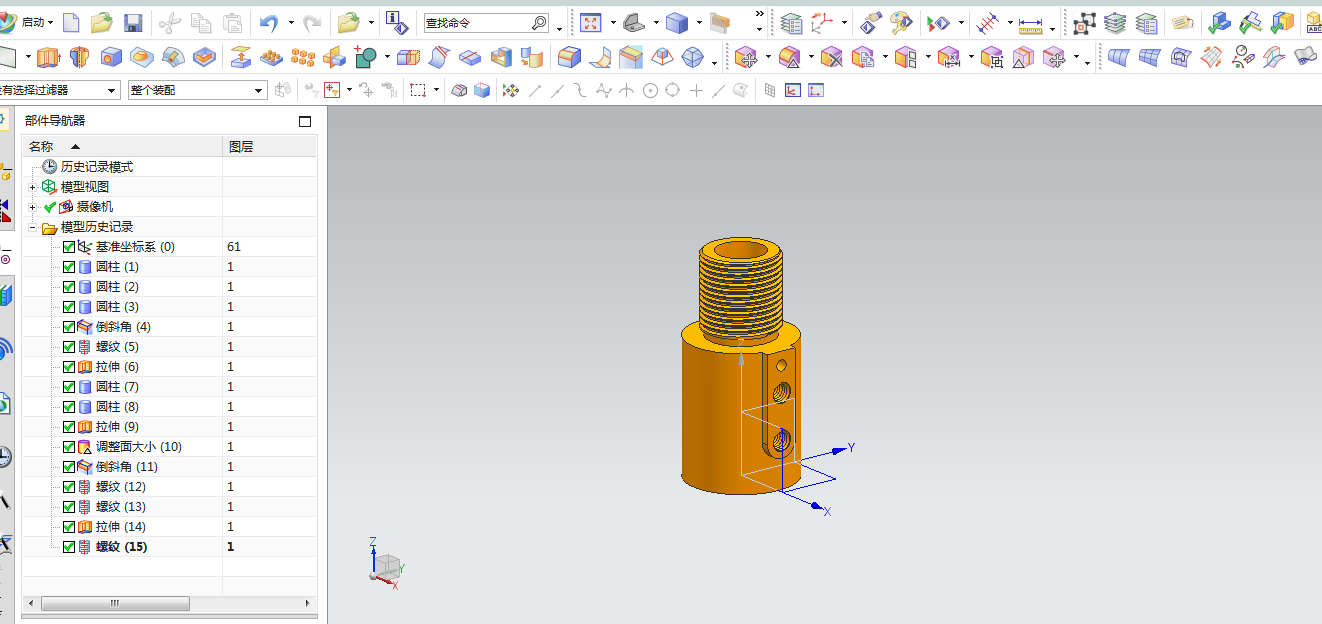The width and height of the screenshot is (1322, 624).
Task: Uncheck the 基准坐标系 (0) checkbox
Action: [69, 247]
